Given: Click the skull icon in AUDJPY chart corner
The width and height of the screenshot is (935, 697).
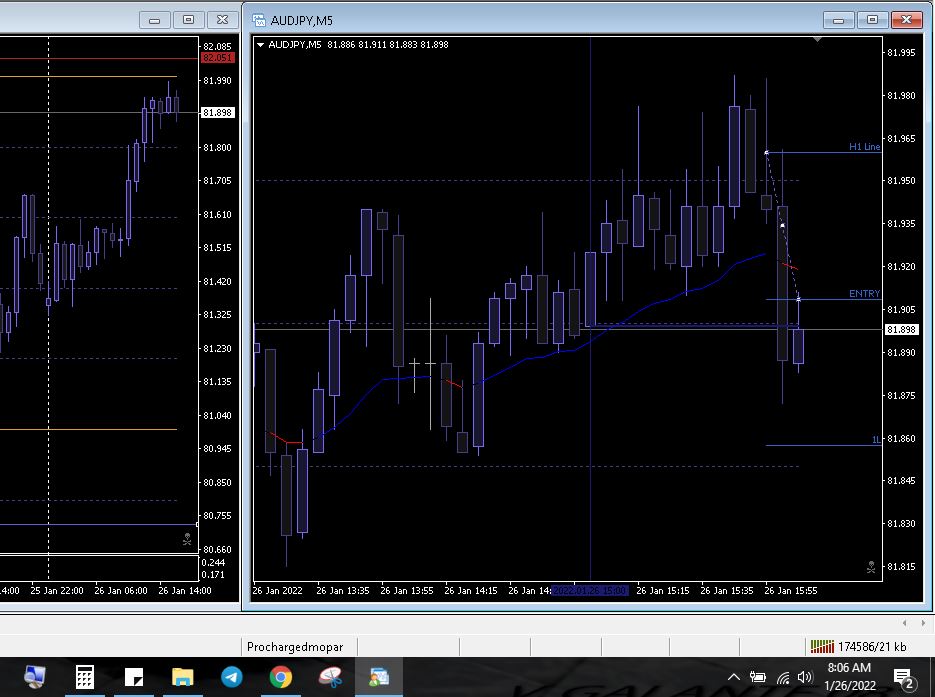Looking at the screenshot, I should coord(871,567).
